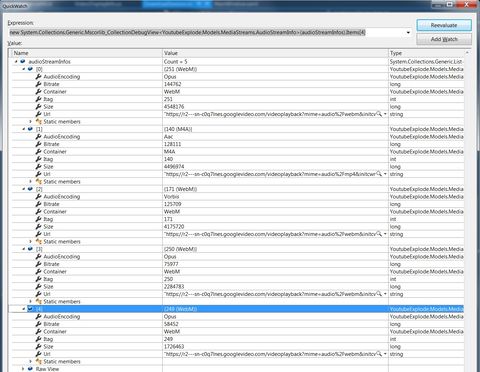
Task: Expand the Raw View node
Action: tap(23, 369)
